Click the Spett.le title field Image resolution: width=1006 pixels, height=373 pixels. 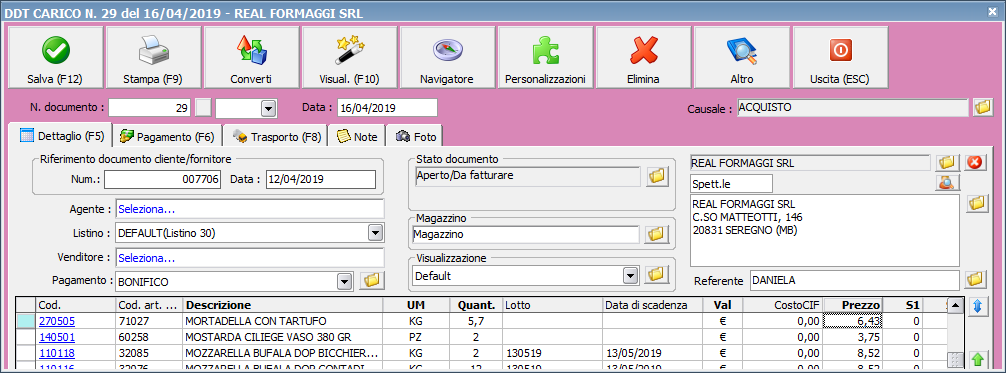coord(732,183)
